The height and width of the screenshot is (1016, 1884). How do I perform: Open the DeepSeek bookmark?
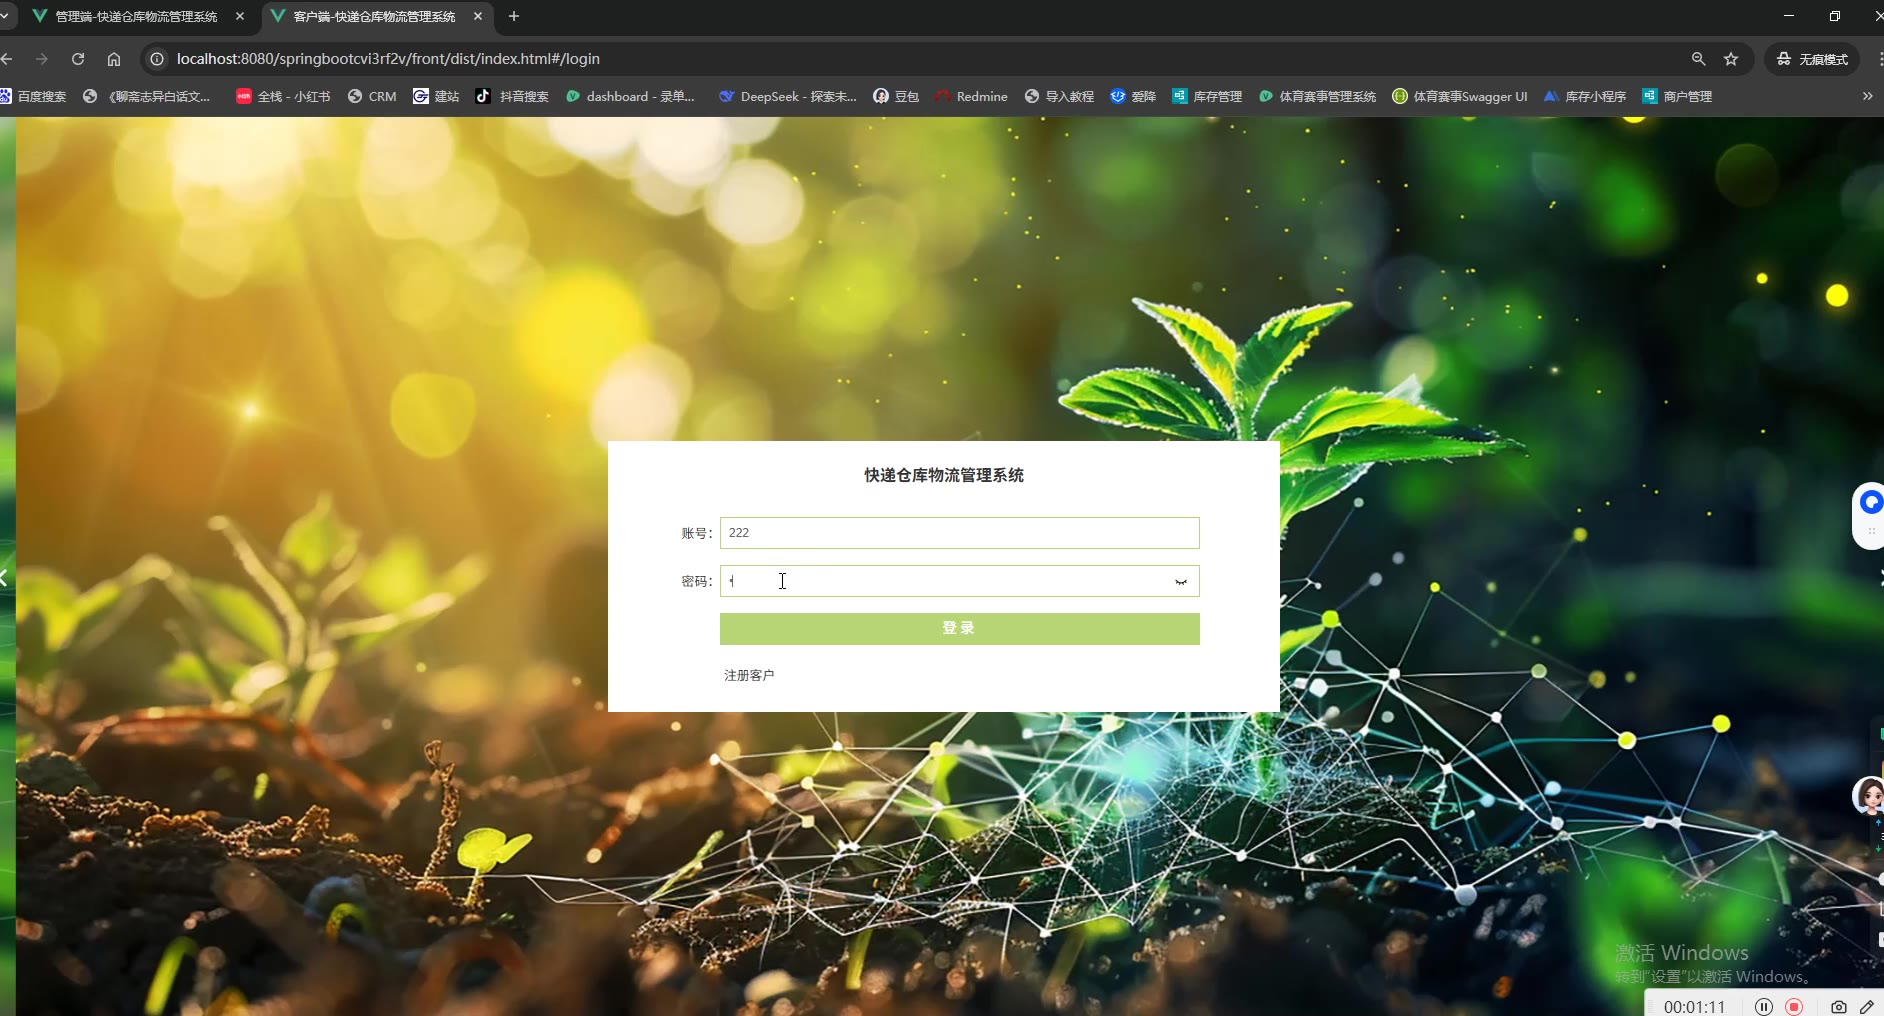[x=788, y=96]
